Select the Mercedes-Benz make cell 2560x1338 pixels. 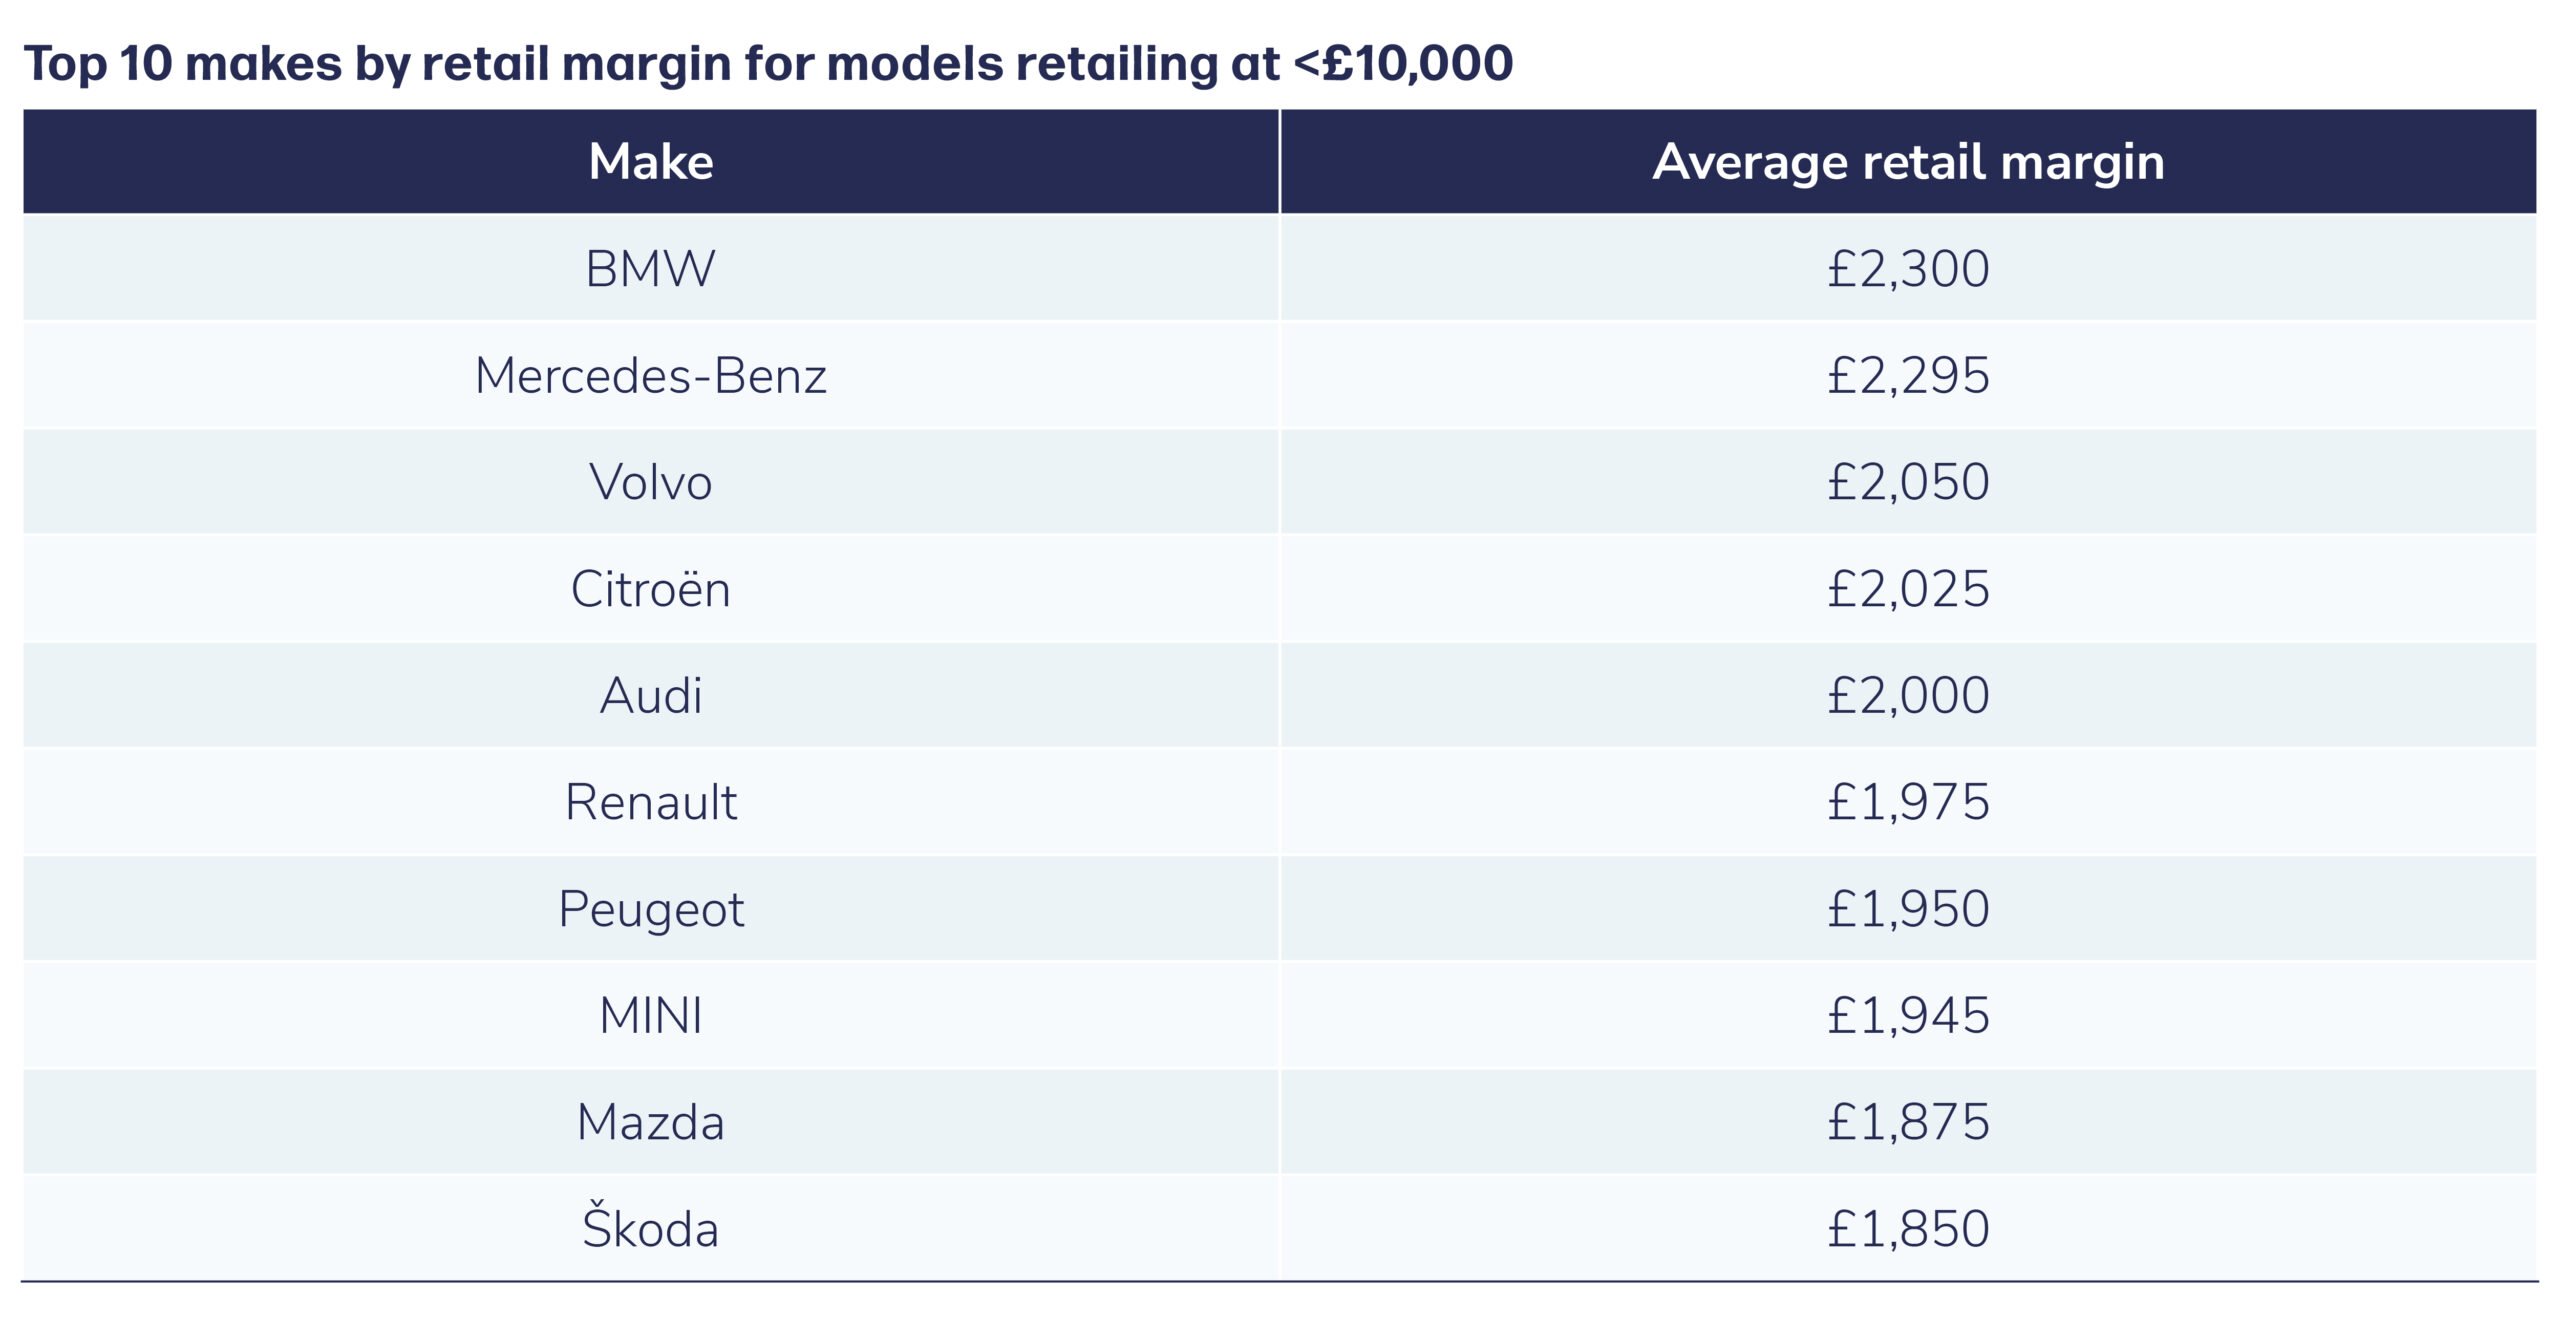[651, 376]
